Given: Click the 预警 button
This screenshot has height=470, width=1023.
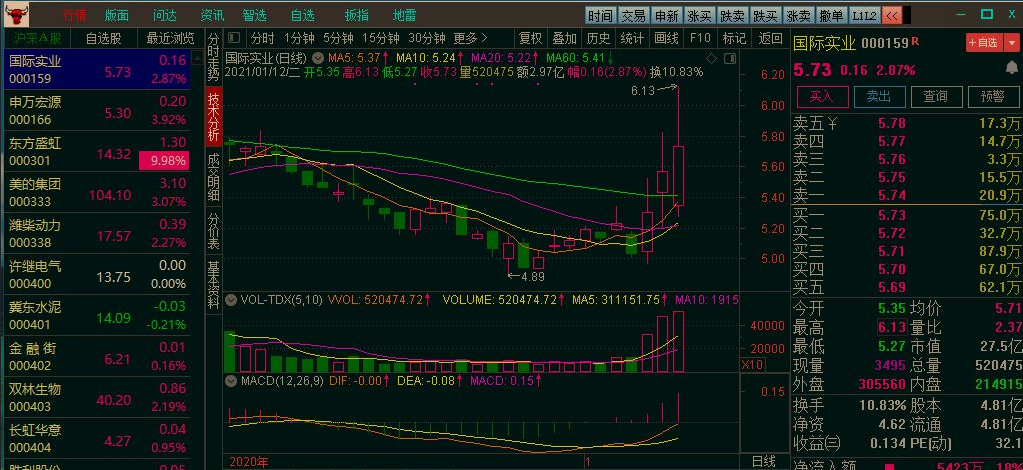Looking at the screenshot, I should point(992,97).
